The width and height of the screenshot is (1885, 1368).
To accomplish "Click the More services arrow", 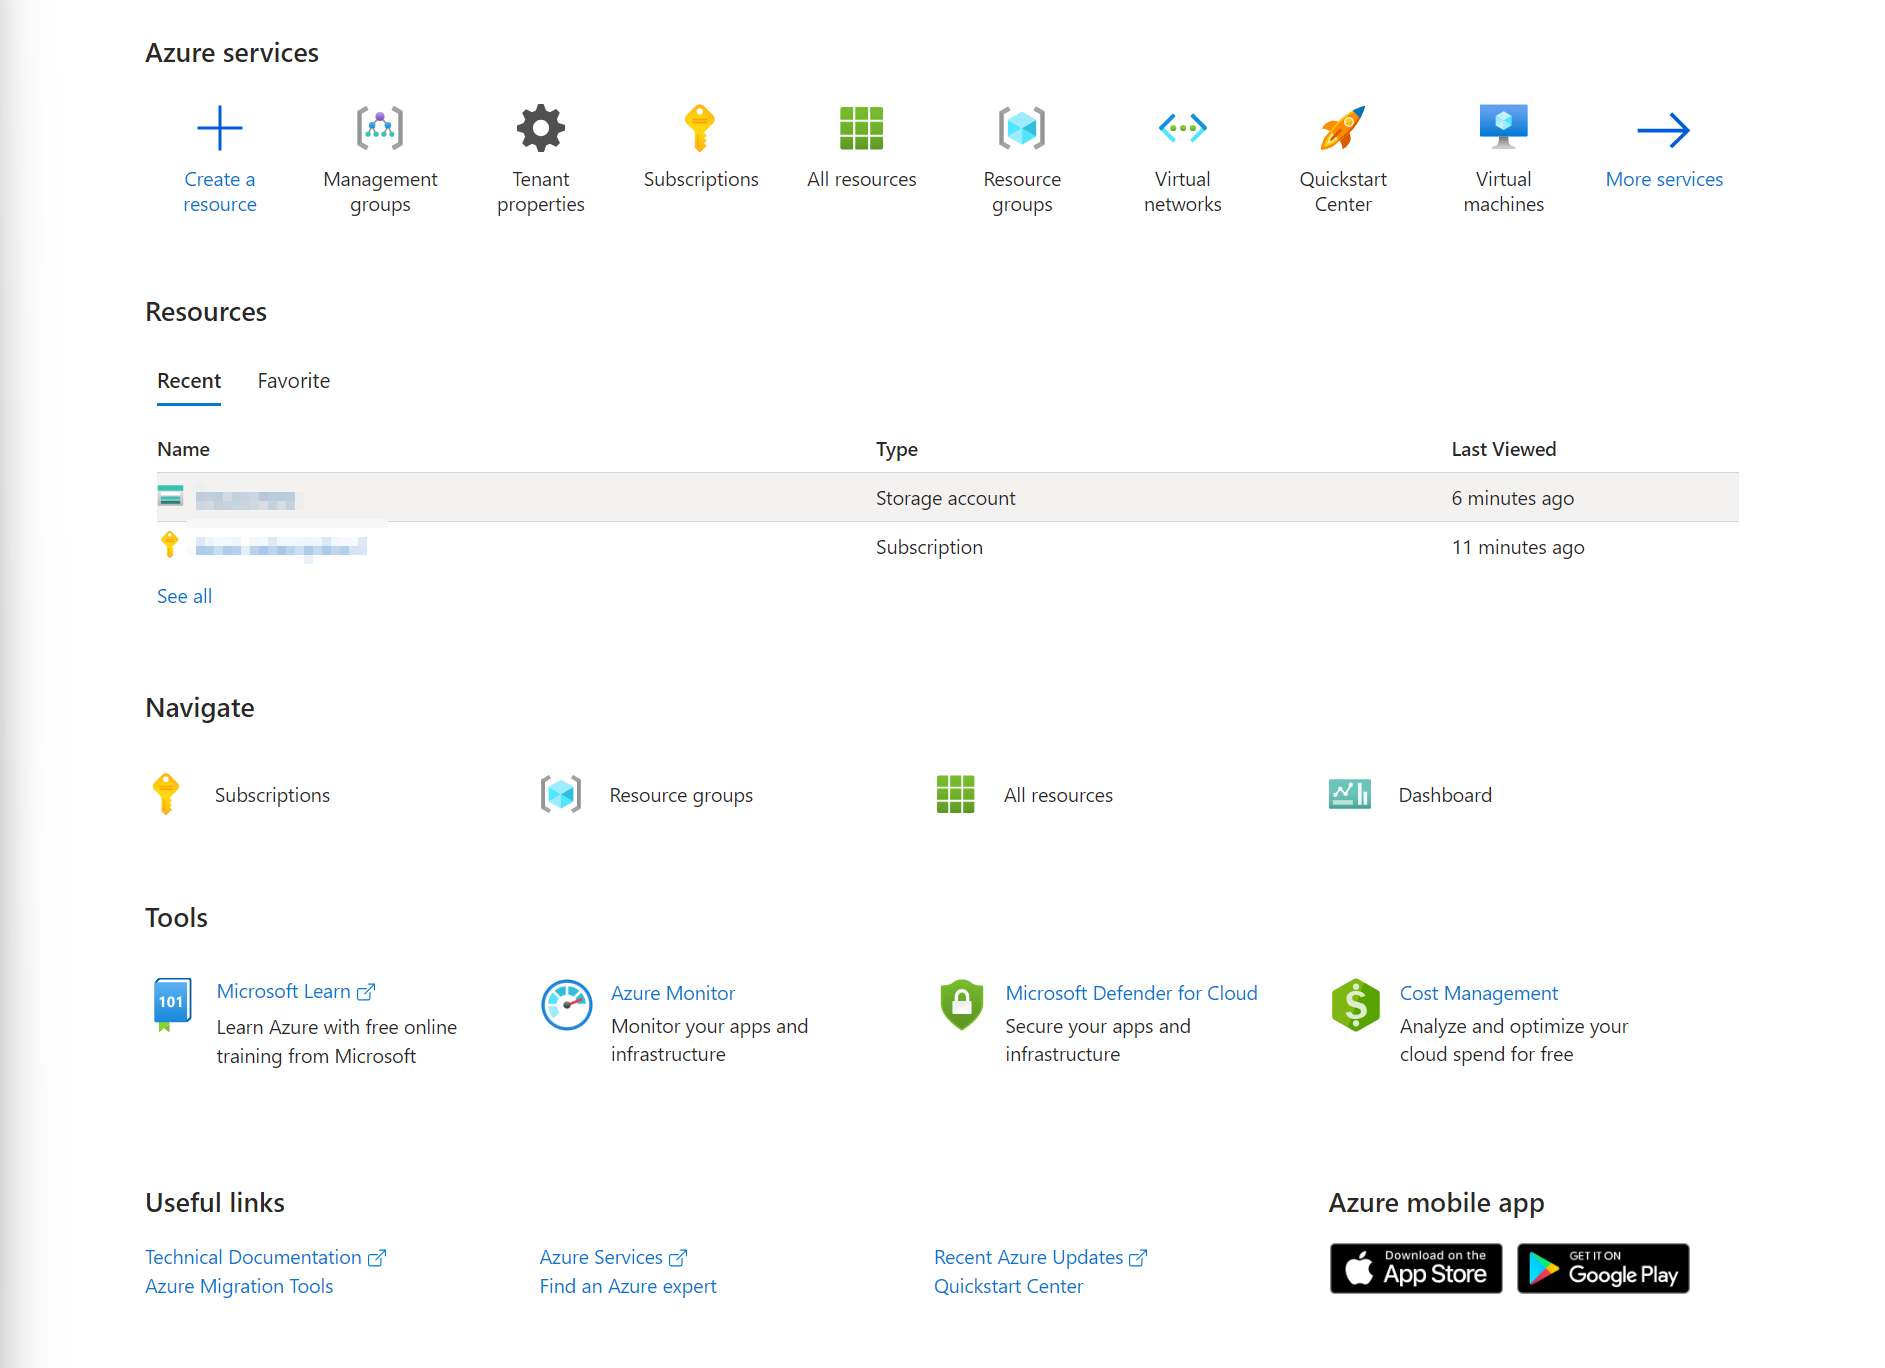I will [1663, 131].
